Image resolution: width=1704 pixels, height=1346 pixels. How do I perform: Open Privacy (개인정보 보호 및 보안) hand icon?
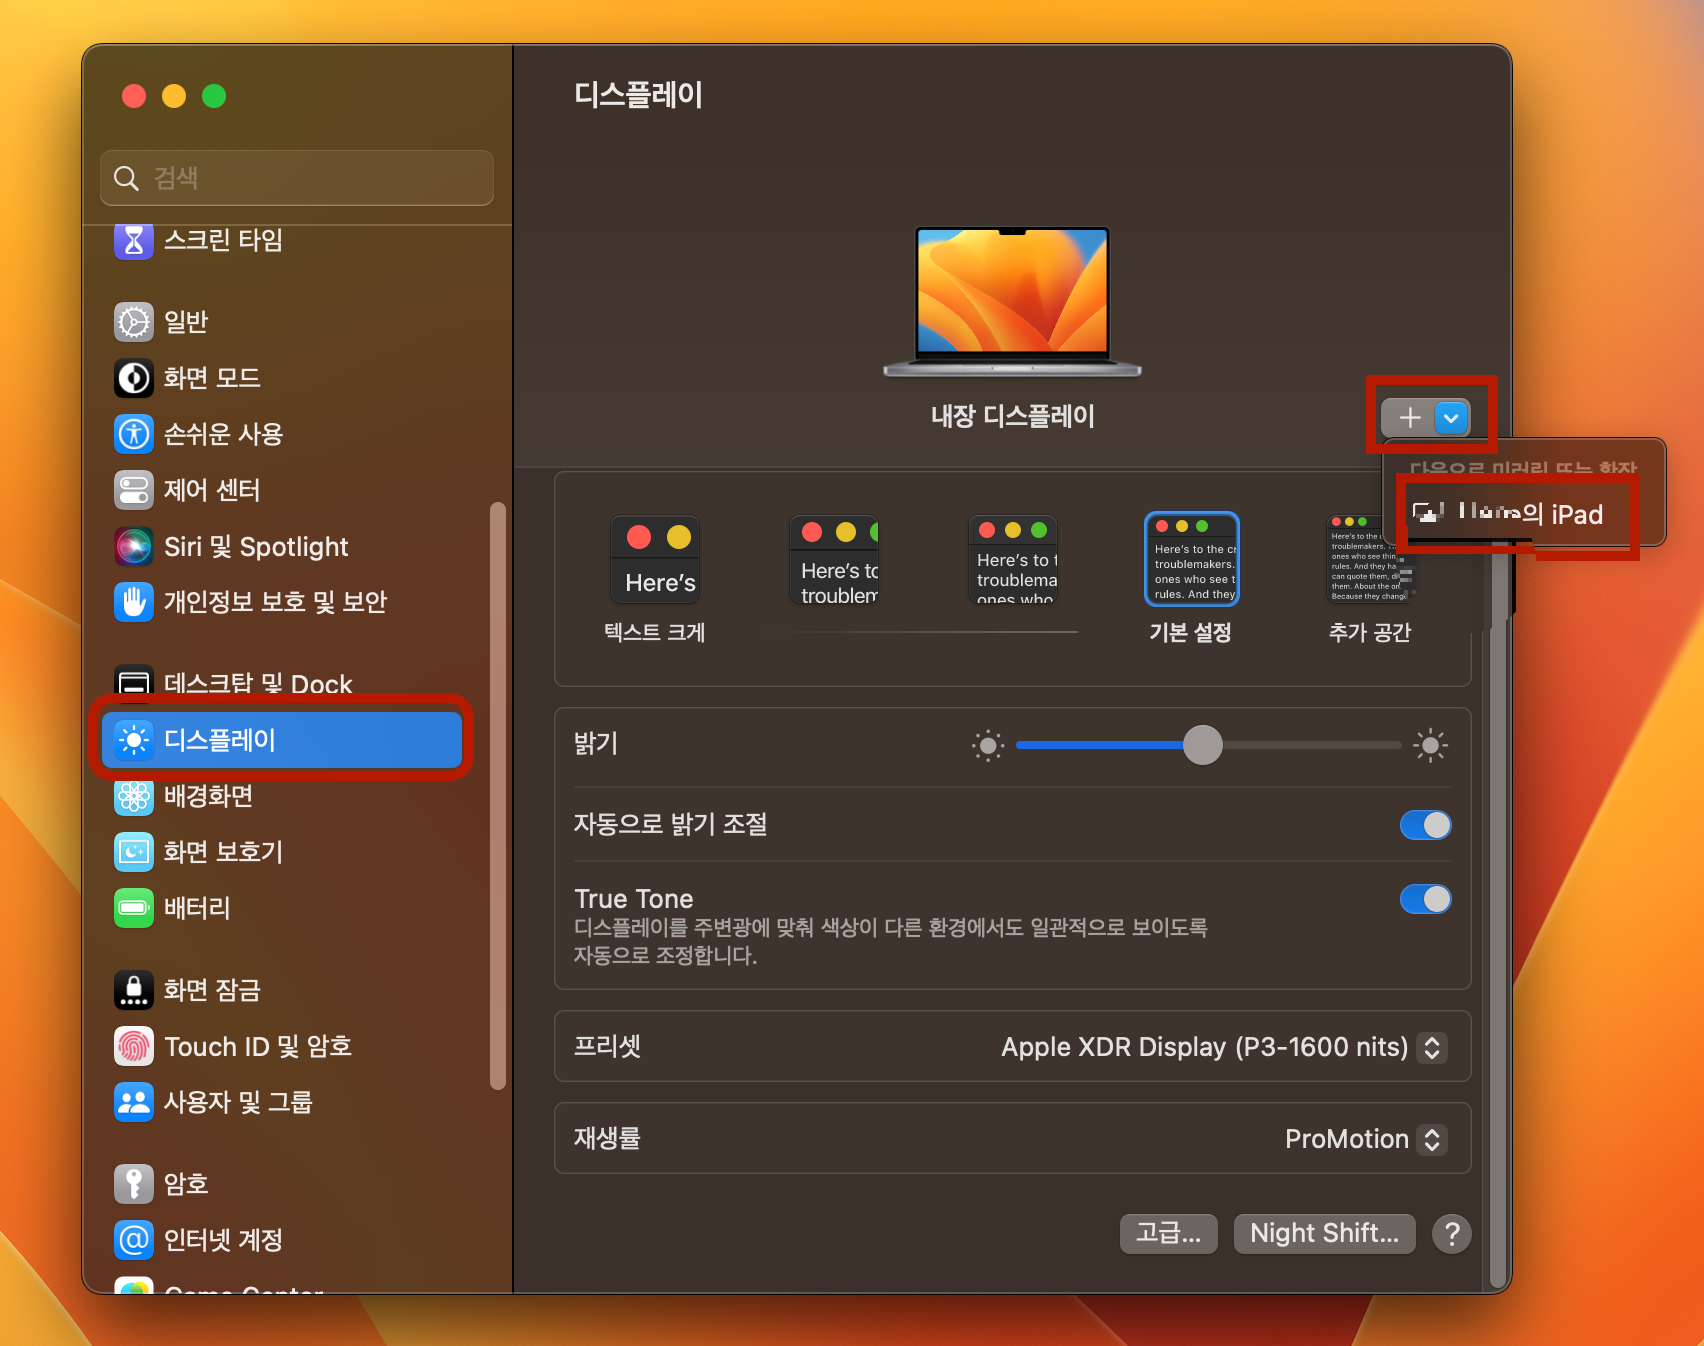point(134,602)
